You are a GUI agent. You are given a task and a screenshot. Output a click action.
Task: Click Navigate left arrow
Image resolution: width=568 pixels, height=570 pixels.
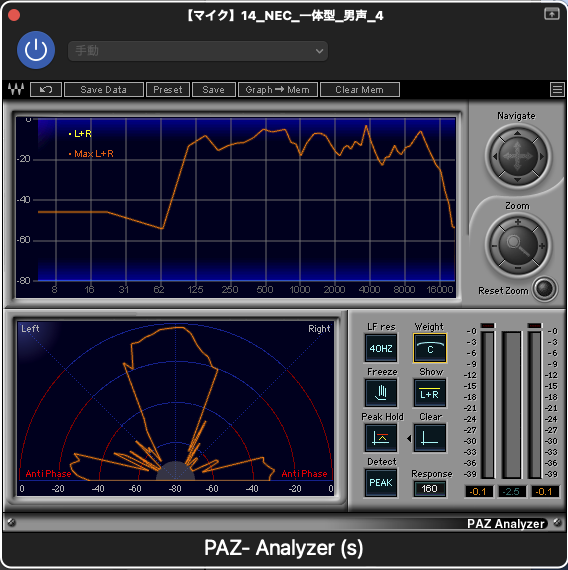(x=495, y=156)
